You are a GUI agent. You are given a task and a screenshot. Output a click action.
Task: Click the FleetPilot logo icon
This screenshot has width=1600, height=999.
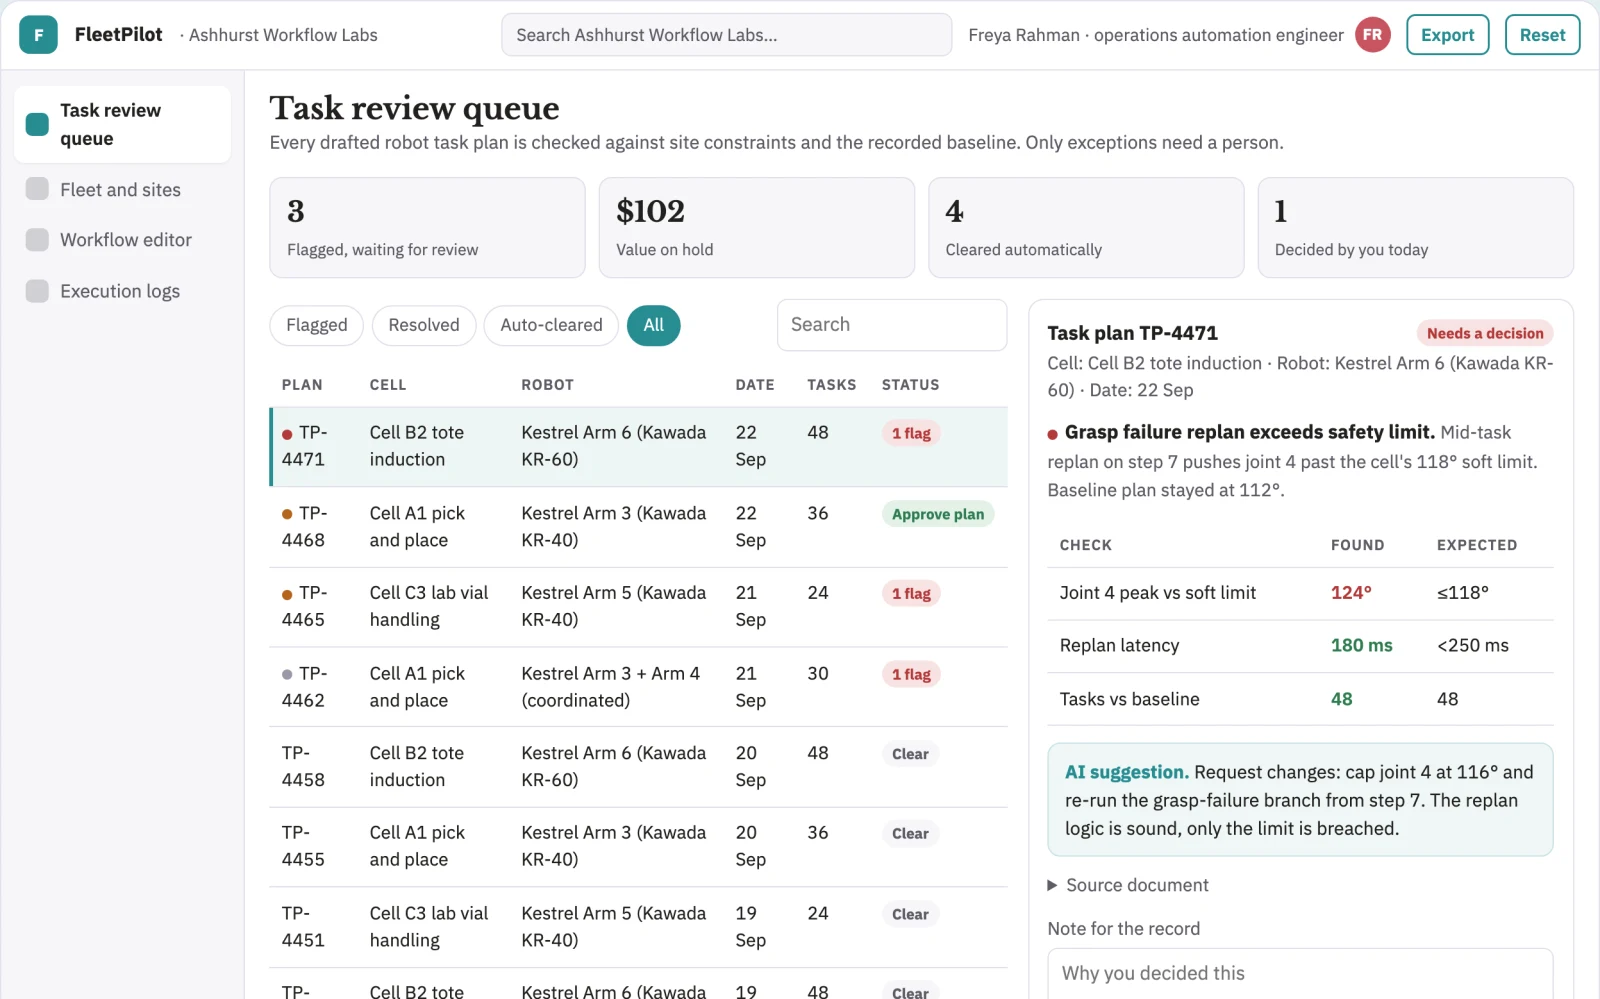pos(38,35)
